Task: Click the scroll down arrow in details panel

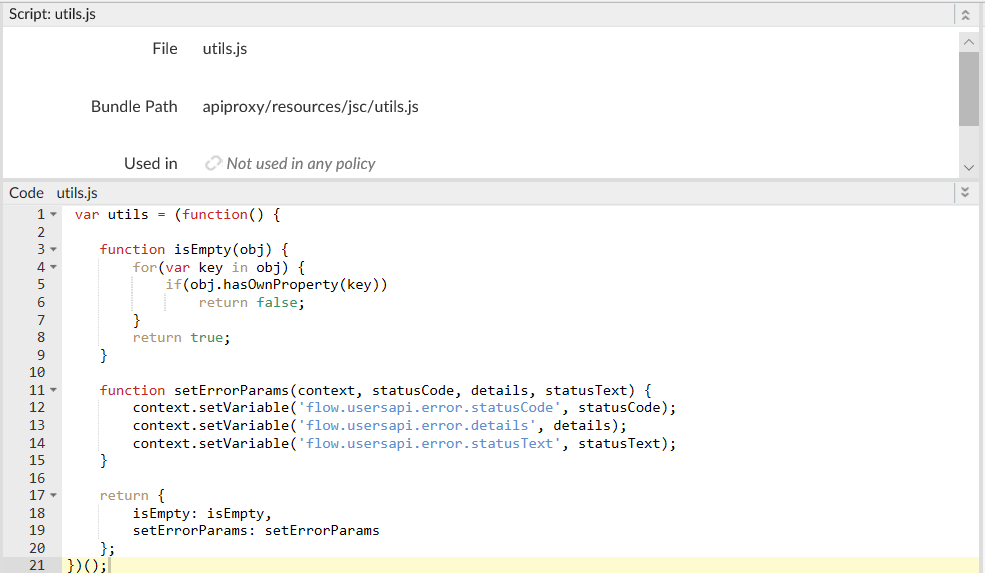Action: [969, 168]
